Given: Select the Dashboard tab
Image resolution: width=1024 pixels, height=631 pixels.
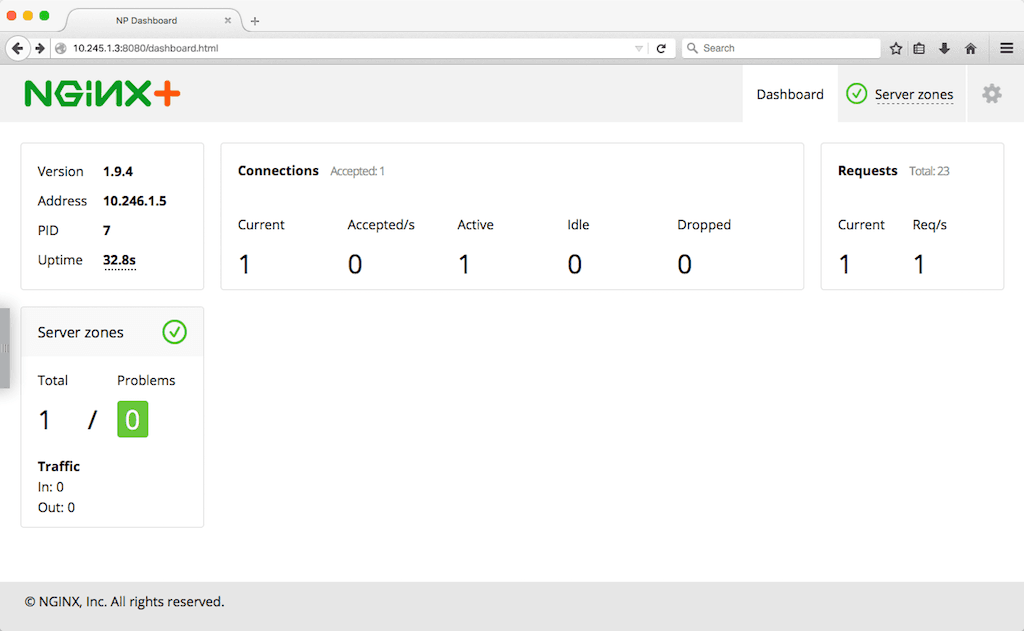Looking at the screenshot, I should pyautogui.click(x=789, y=93).
